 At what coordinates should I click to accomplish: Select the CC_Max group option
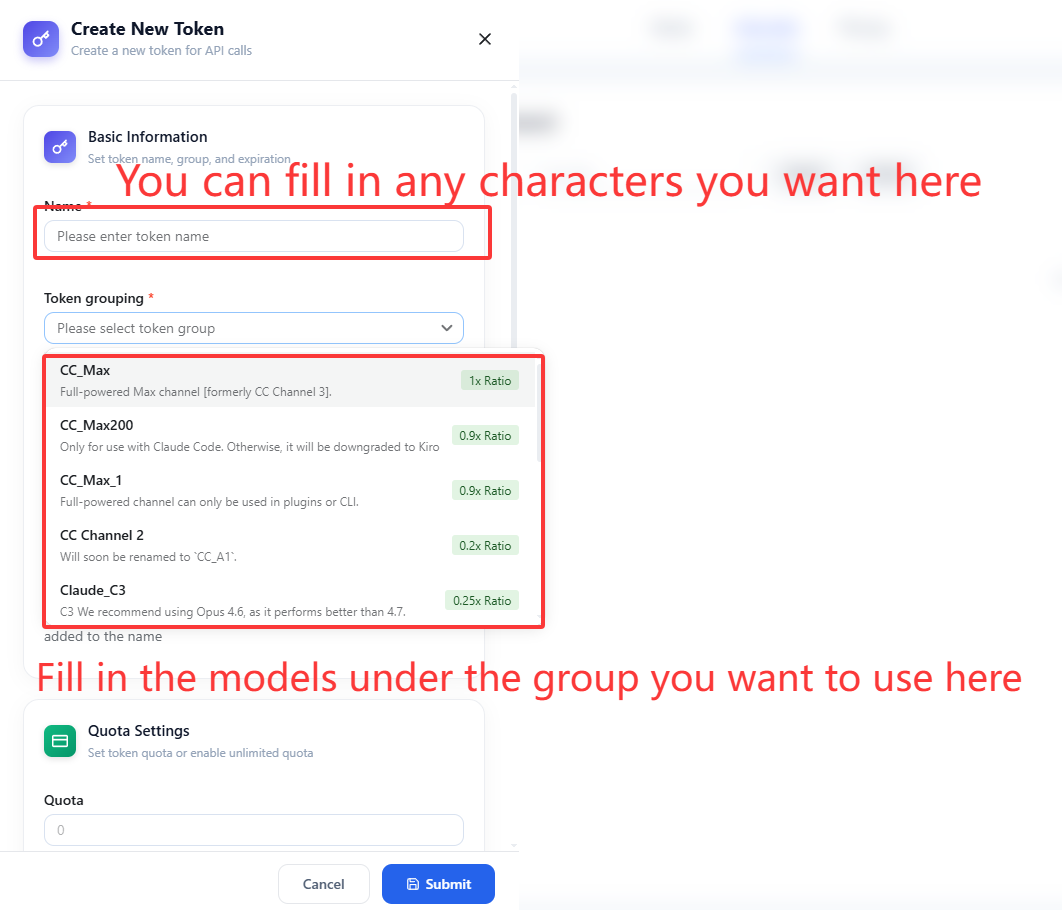(x=291, y=381)
